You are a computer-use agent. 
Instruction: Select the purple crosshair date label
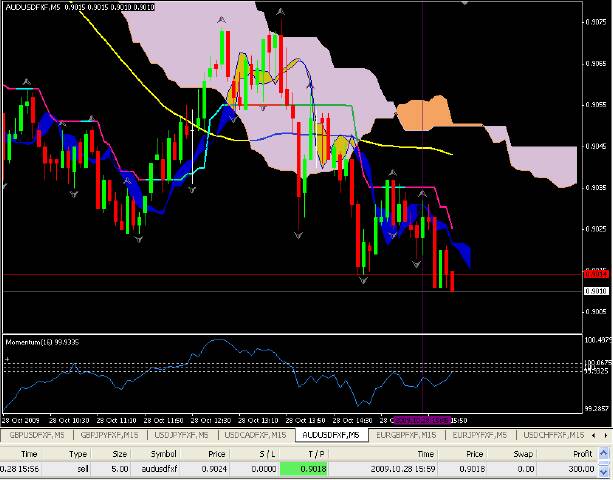422,421
